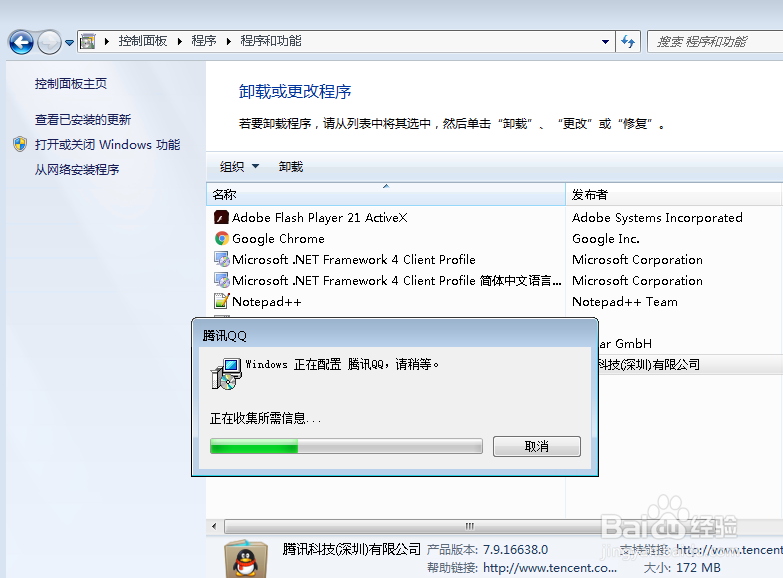Click Adobe Systems Incorporated publisher cell
783x578 pixels.
click(657, 217)
